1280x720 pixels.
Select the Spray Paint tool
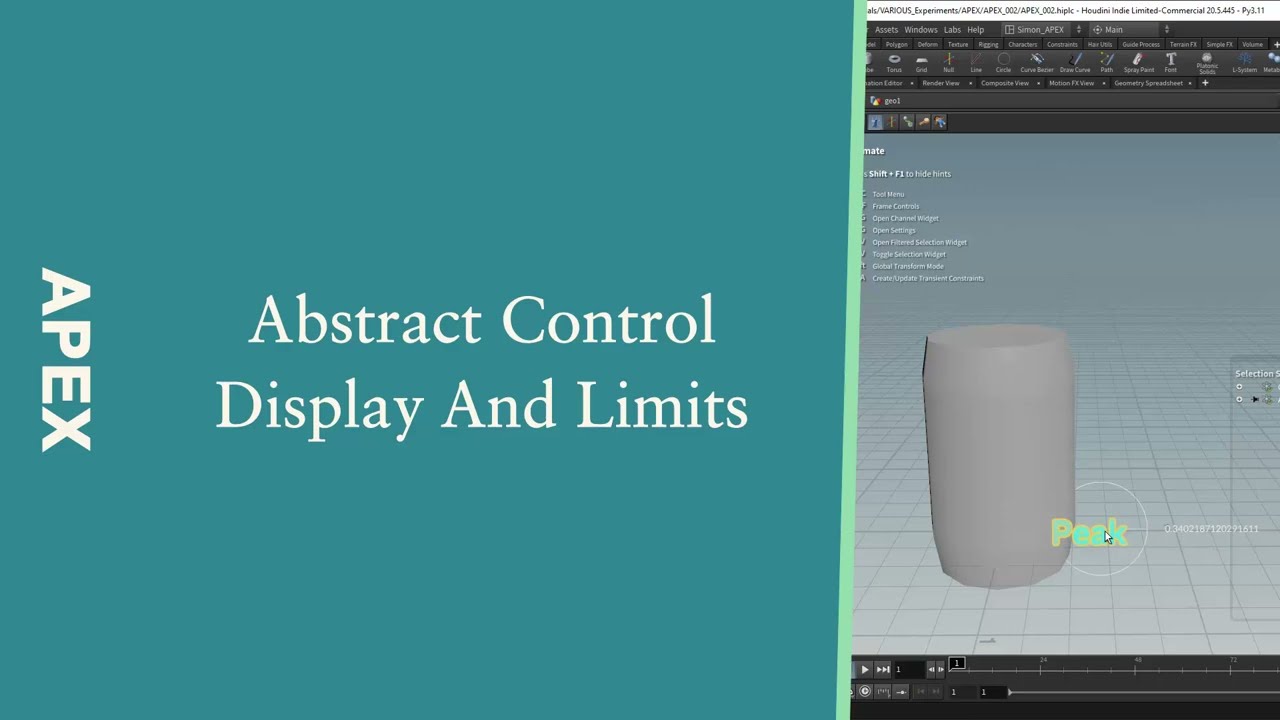point(1139,62)
